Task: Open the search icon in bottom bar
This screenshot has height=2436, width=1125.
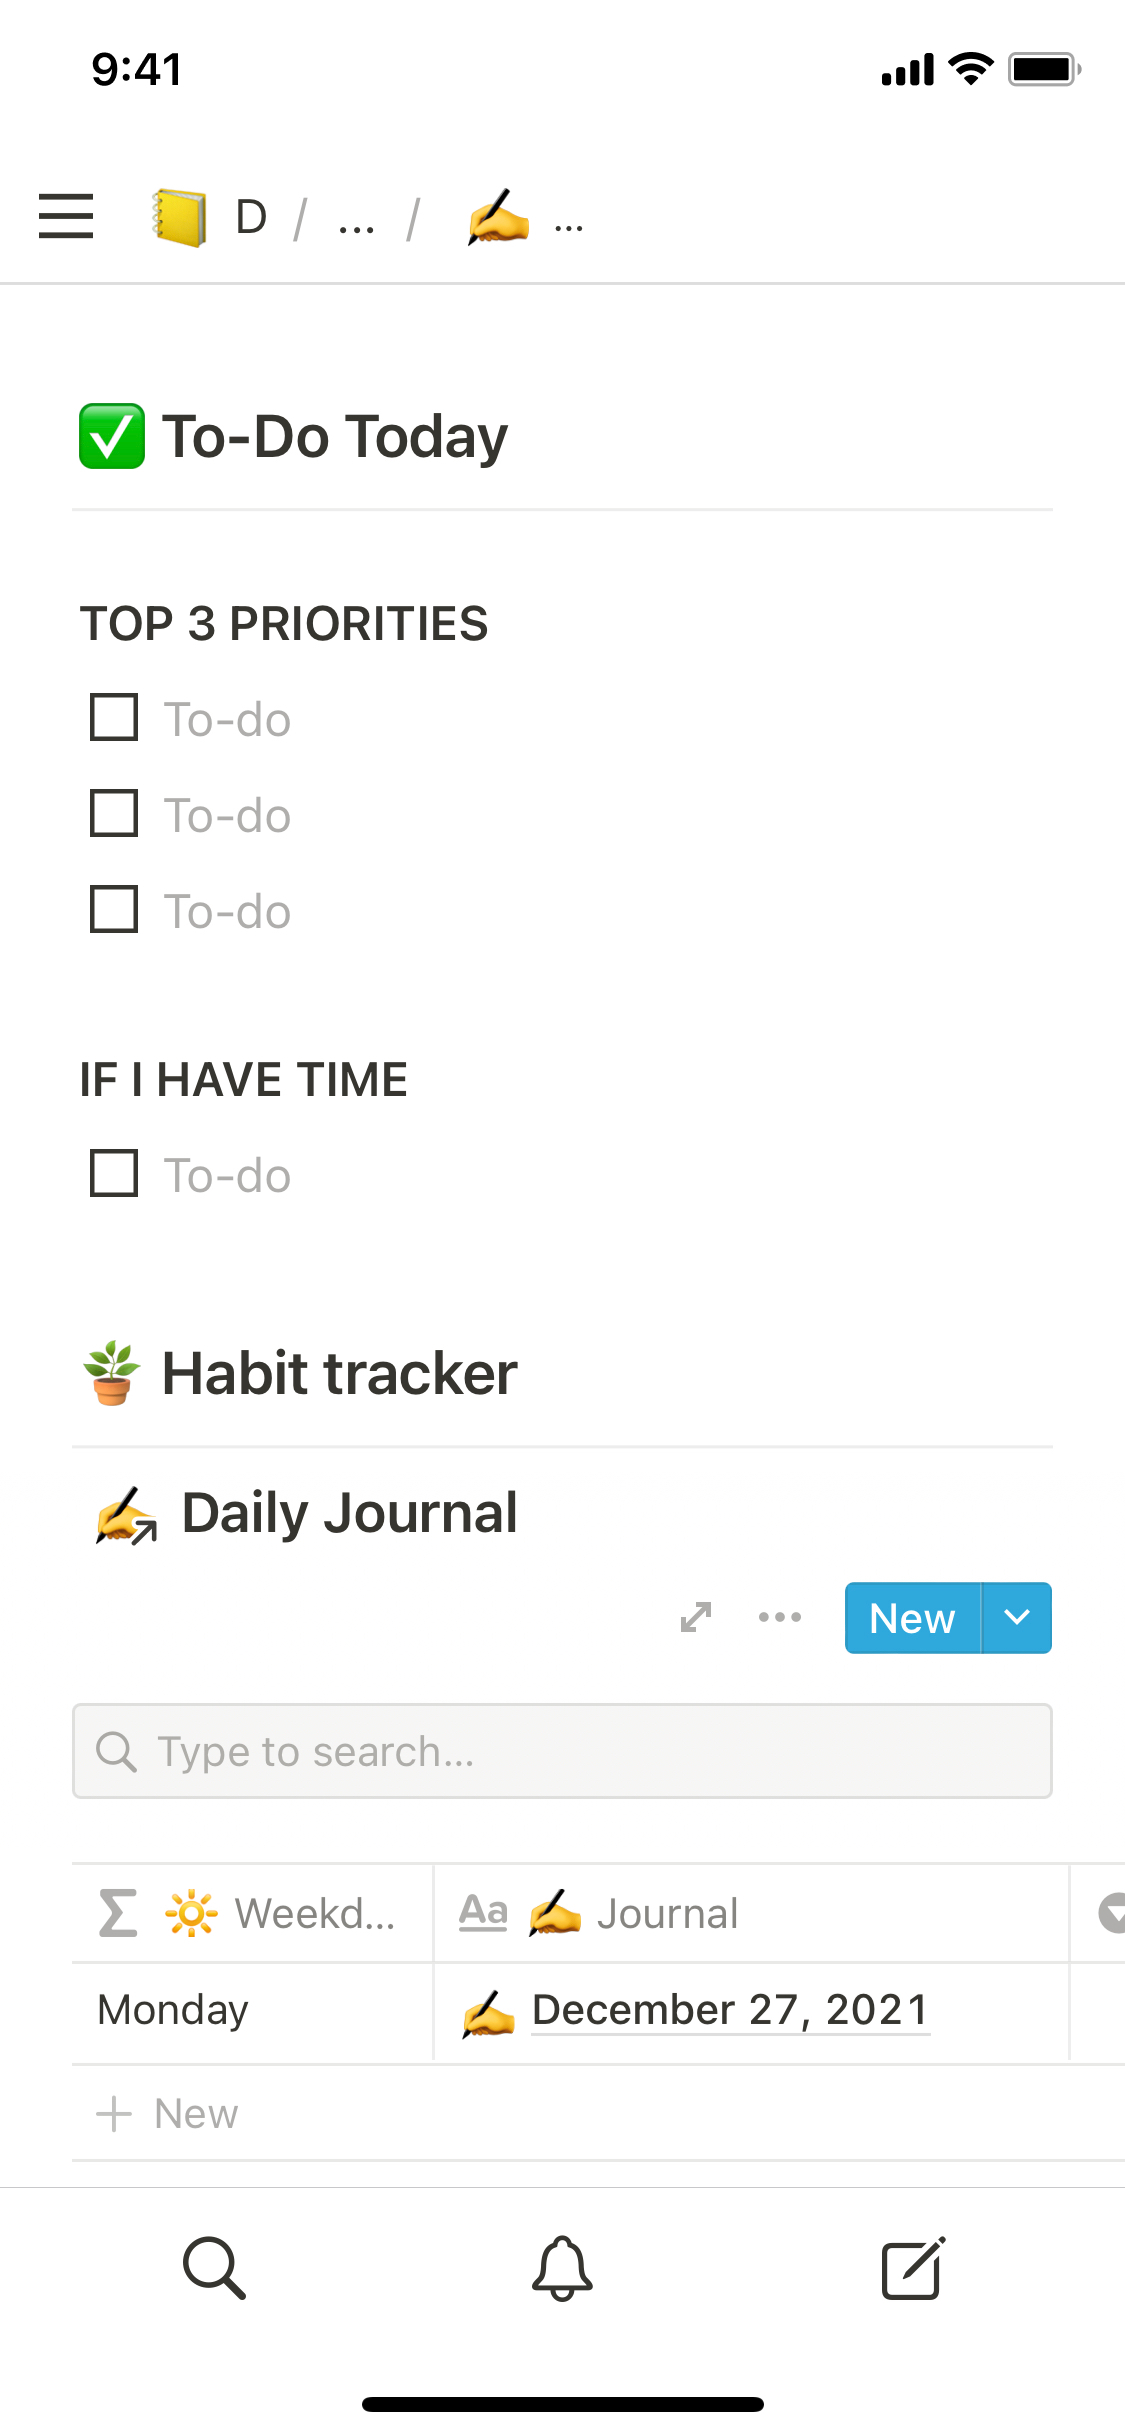Action: coord(214,2268)
